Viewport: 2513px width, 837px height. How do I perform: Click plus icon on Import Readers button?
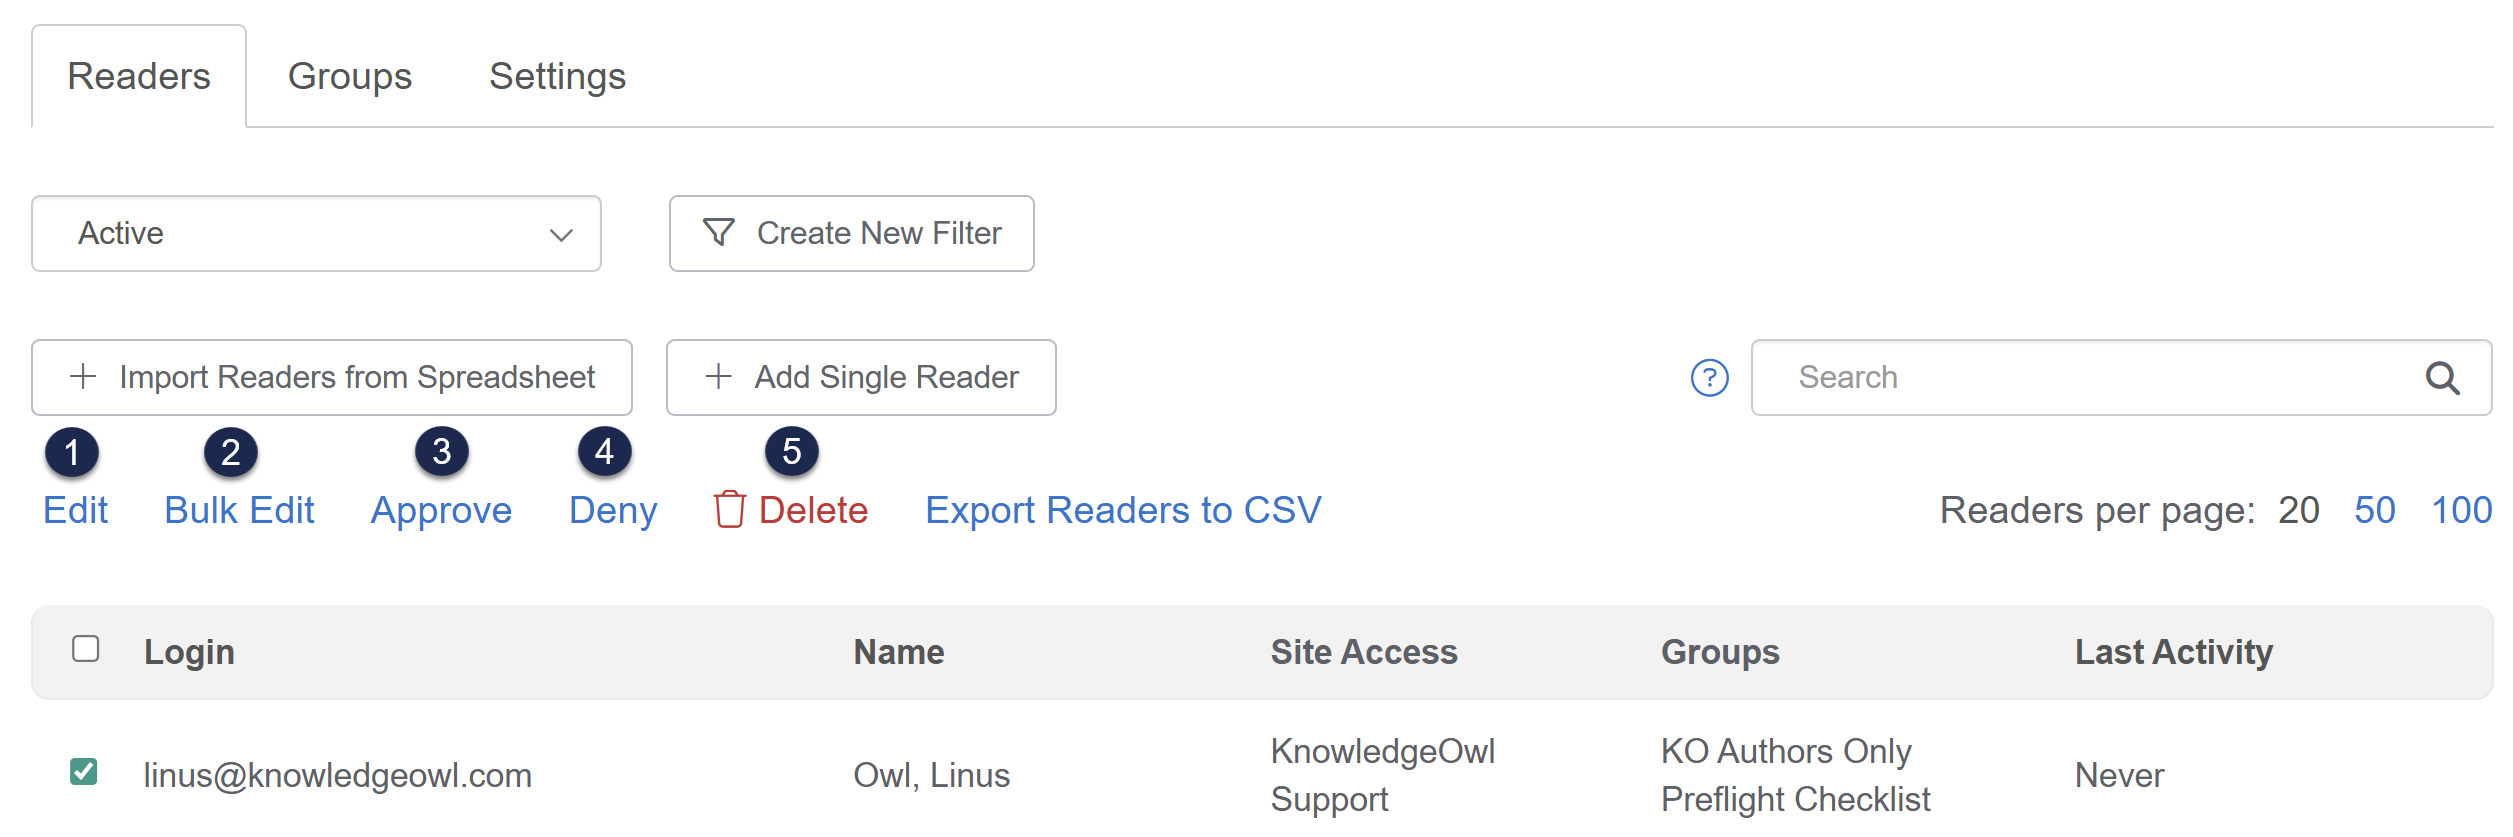83,377
